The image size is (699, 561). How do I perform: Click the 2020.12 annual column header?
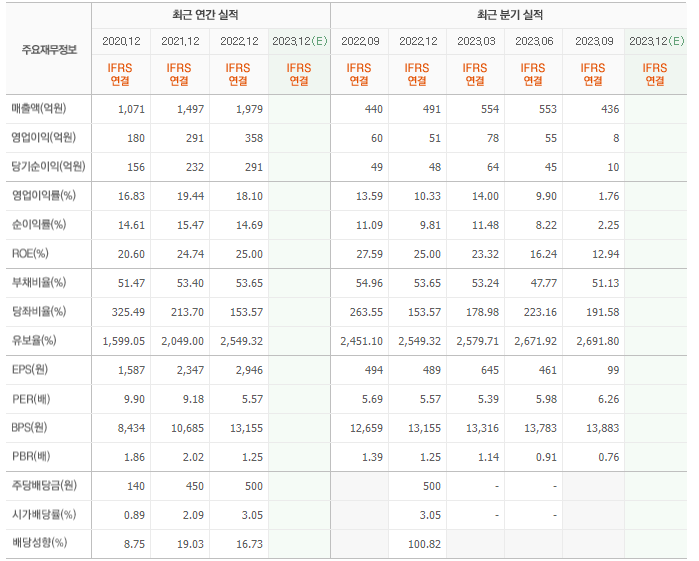[121, 41]
